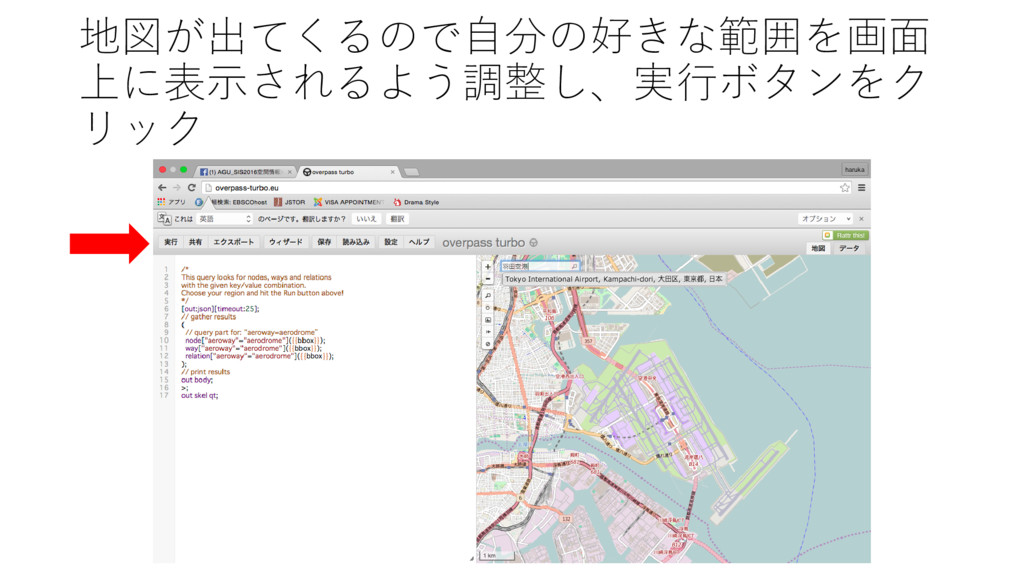Open the エクスポート export menu
This screenshot has height=576, width=1024.
point(233,242)
